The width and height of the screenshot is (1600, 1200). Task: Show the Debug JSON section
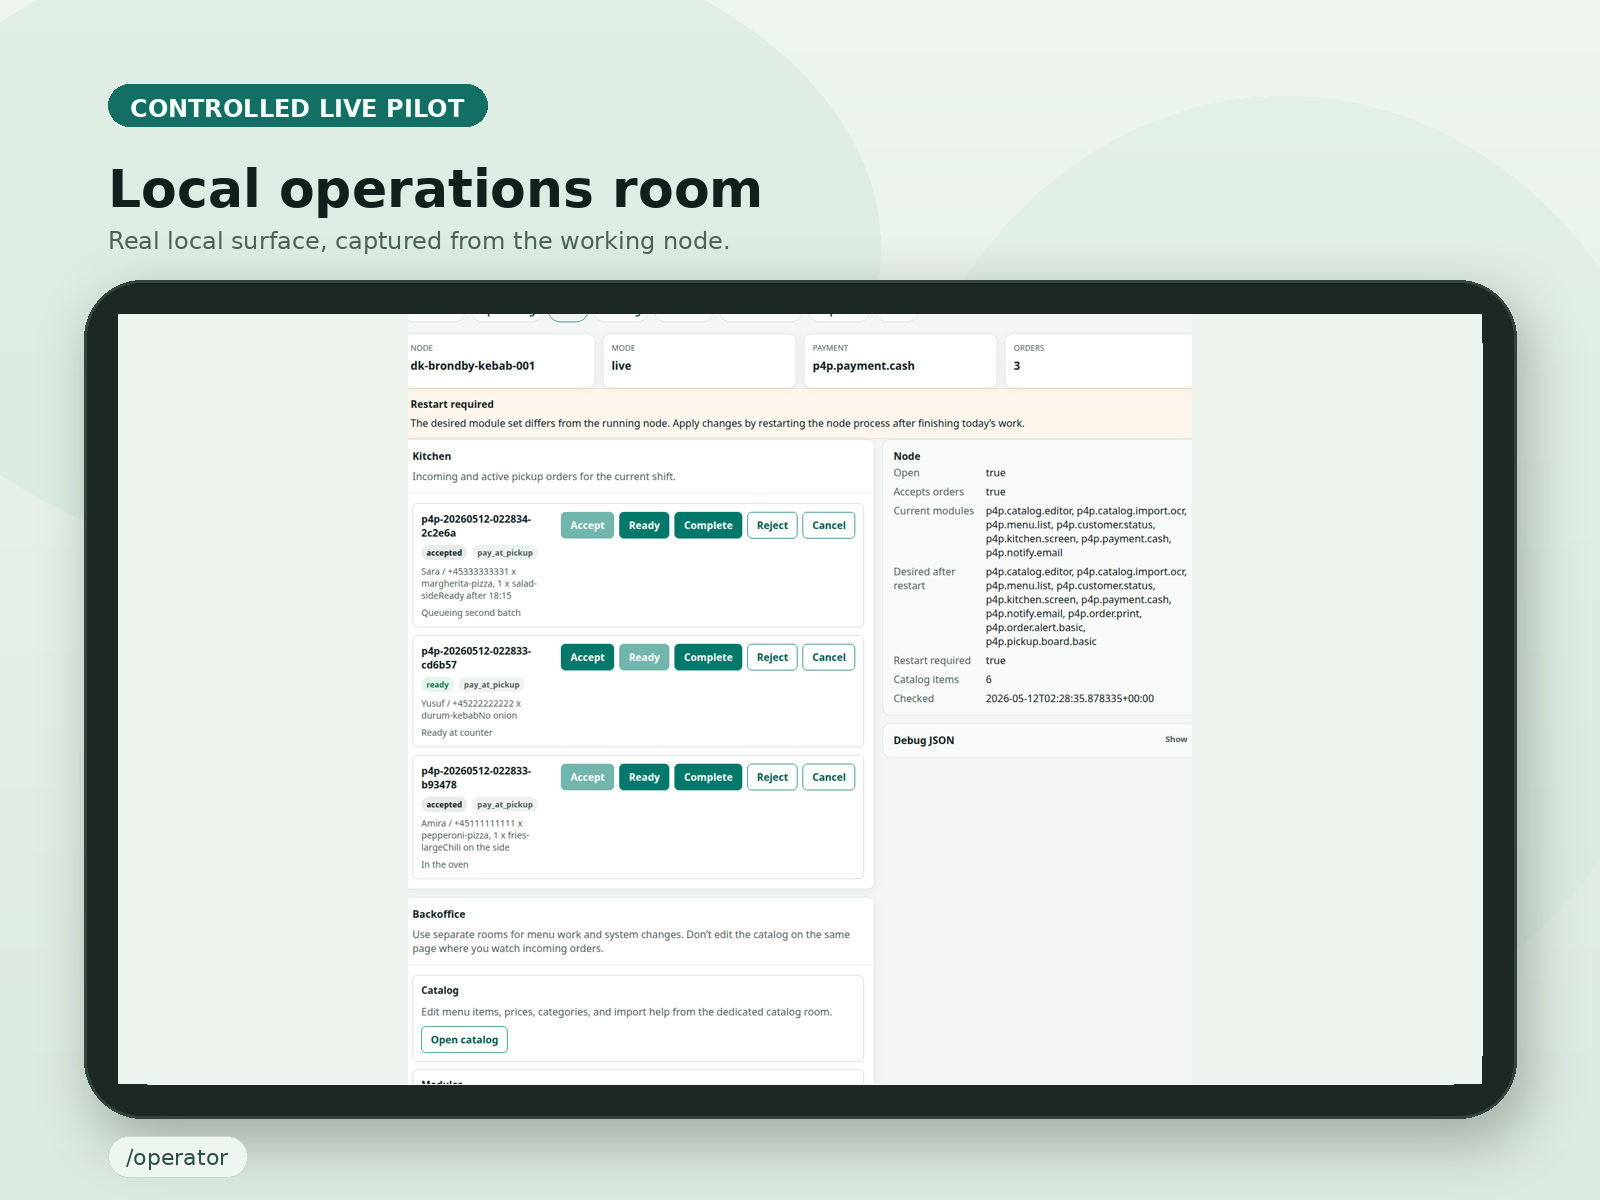coord(1176,740)
